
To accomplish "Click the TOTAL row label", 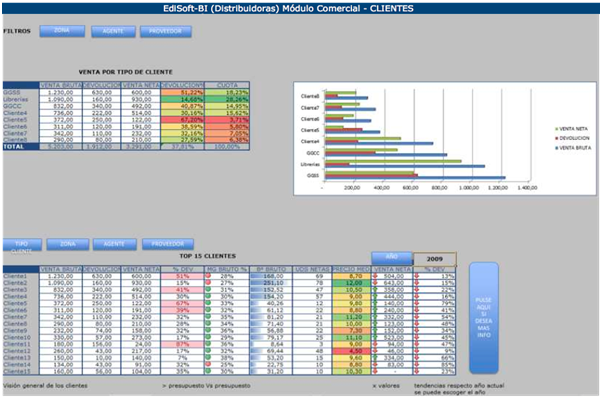I will click(x=21, y=147).
